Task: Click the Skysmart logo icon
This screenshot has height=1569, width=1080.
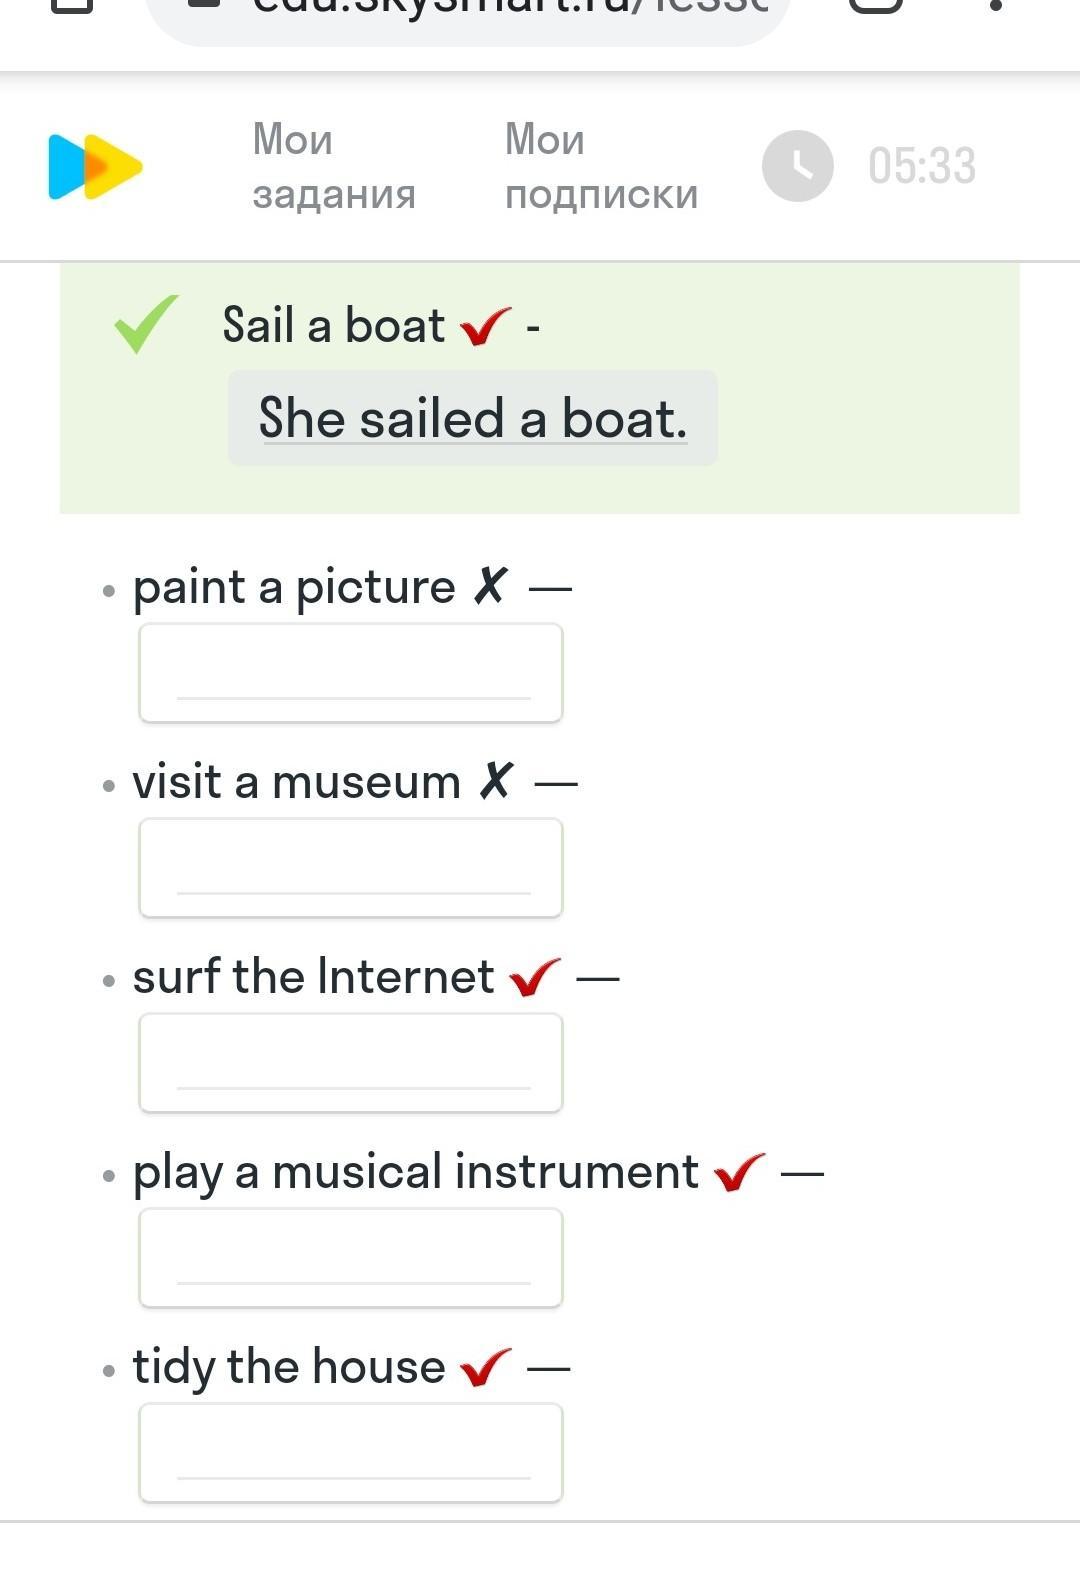Action: pos(95,166)
